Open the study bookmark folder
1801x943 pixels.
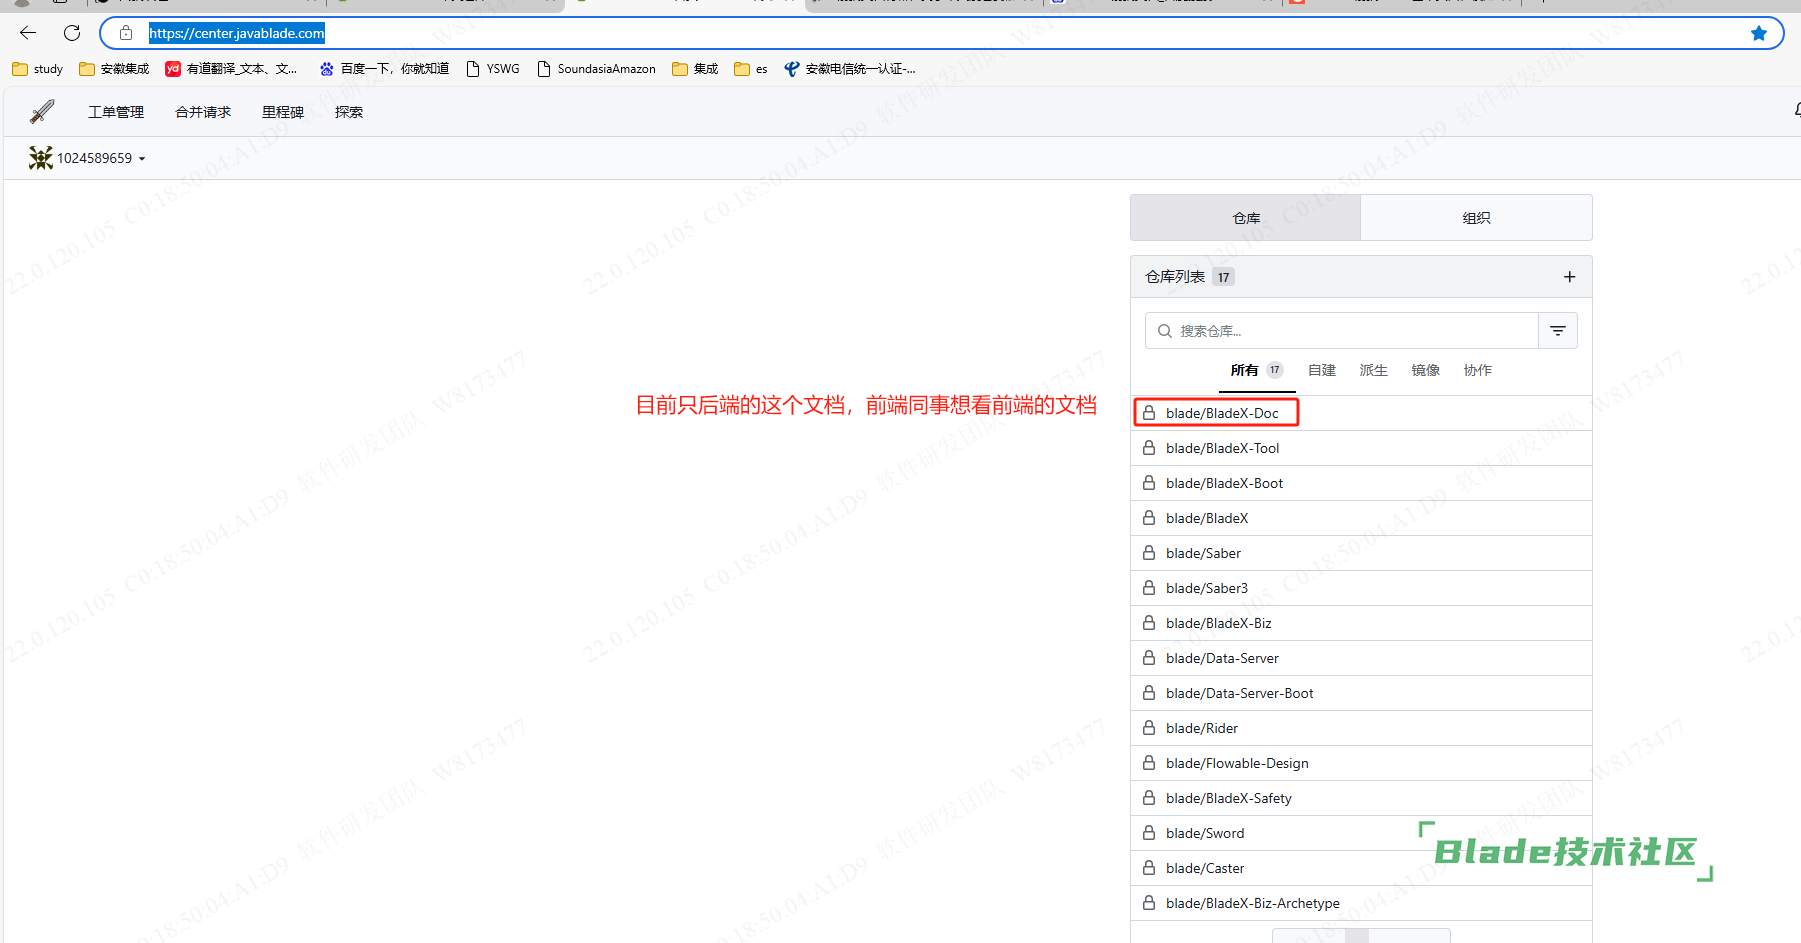point(38,69)
